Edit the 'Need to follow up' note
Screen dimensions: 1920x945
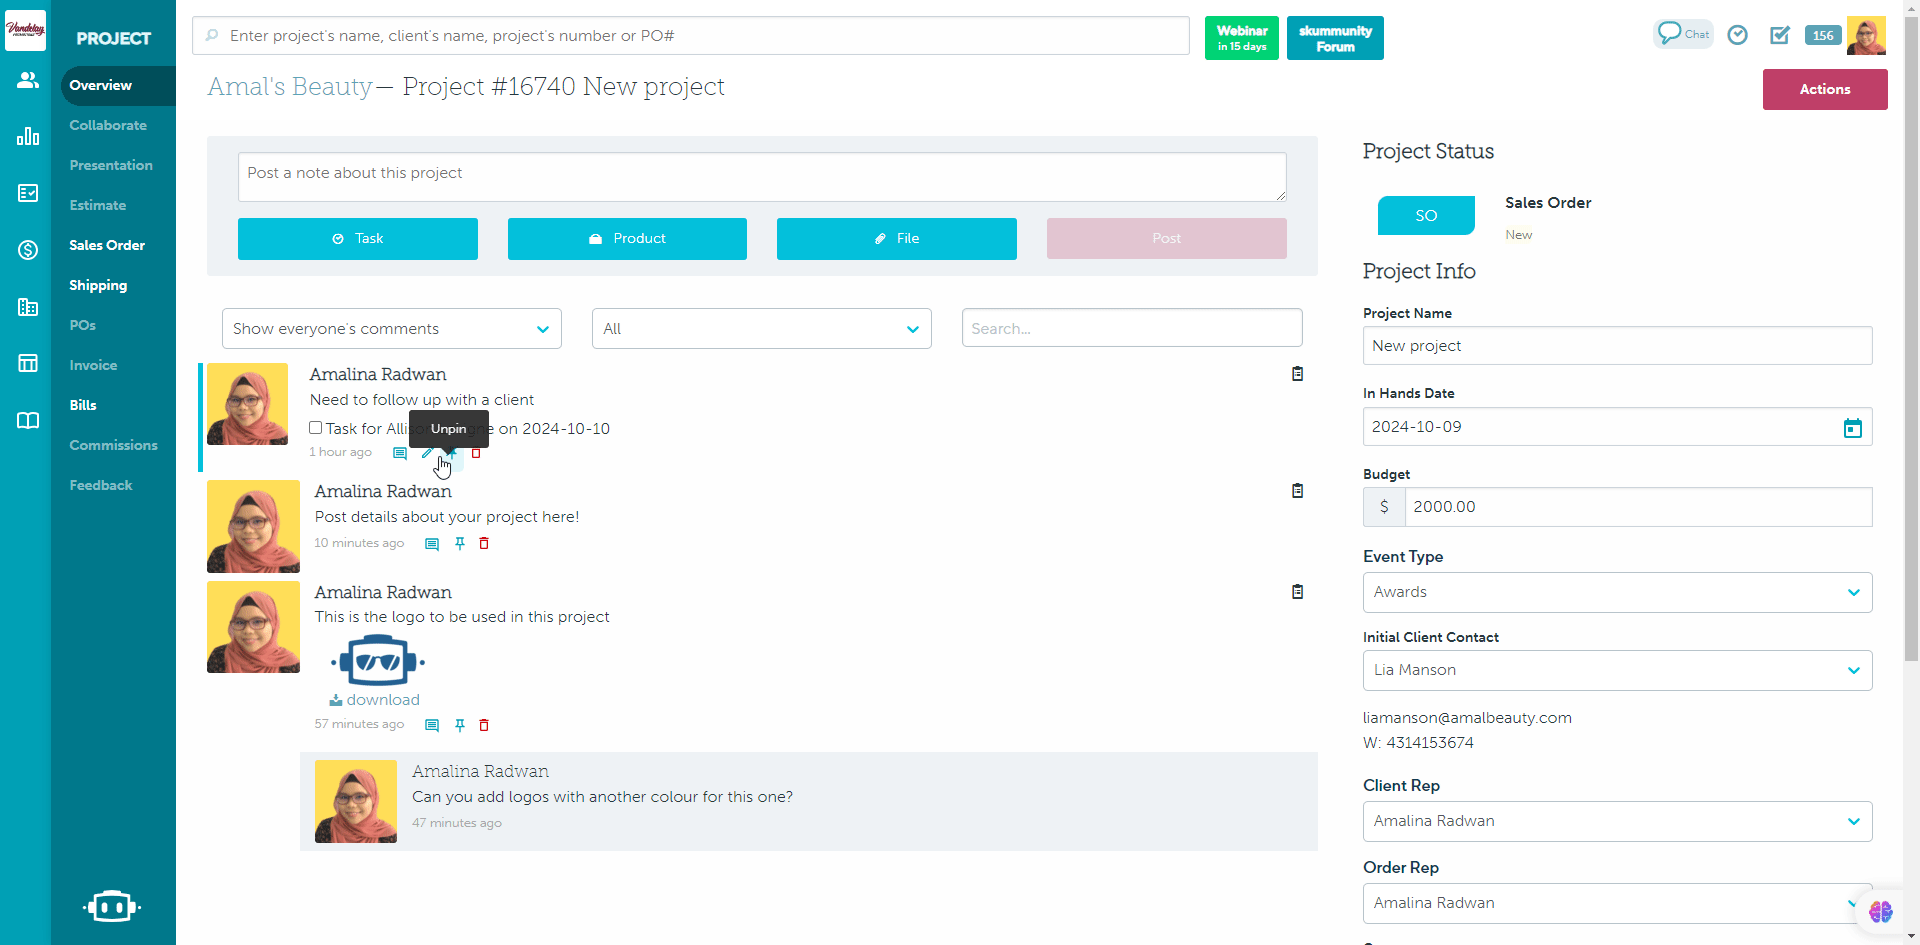click(x=427, y=454)
